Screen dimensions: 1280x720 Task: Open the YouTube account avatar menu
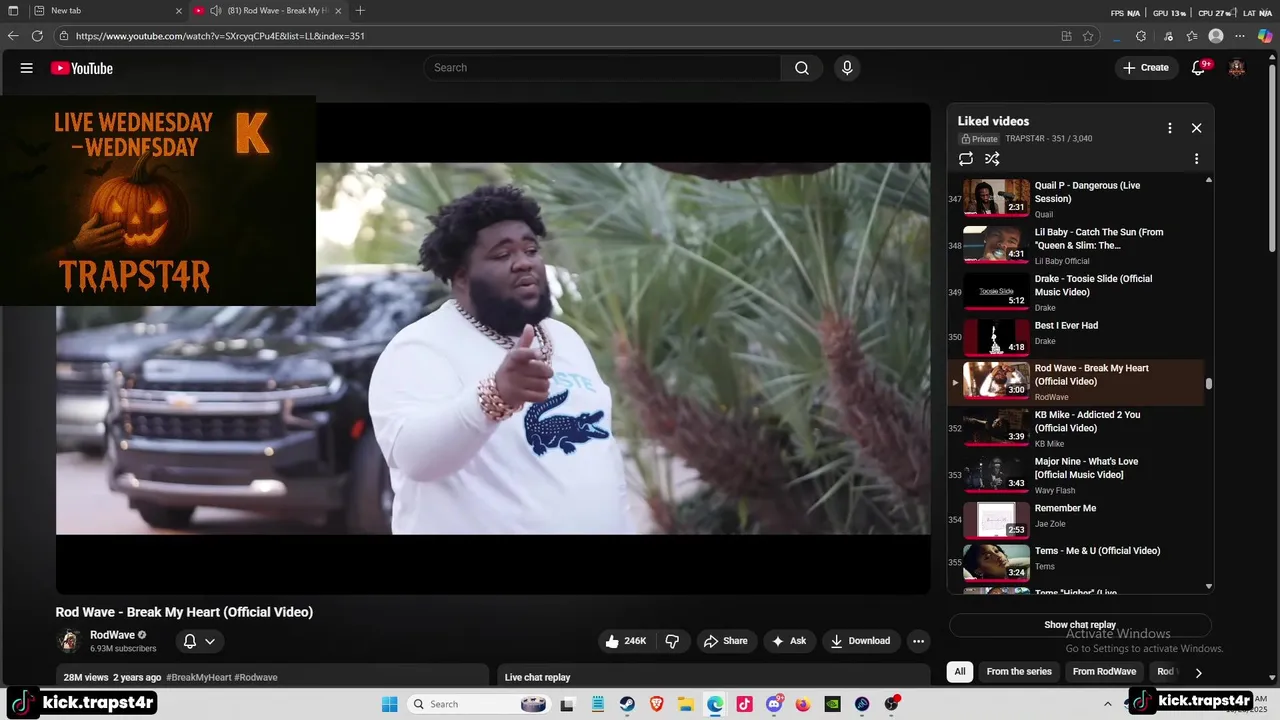point(1237,68)
